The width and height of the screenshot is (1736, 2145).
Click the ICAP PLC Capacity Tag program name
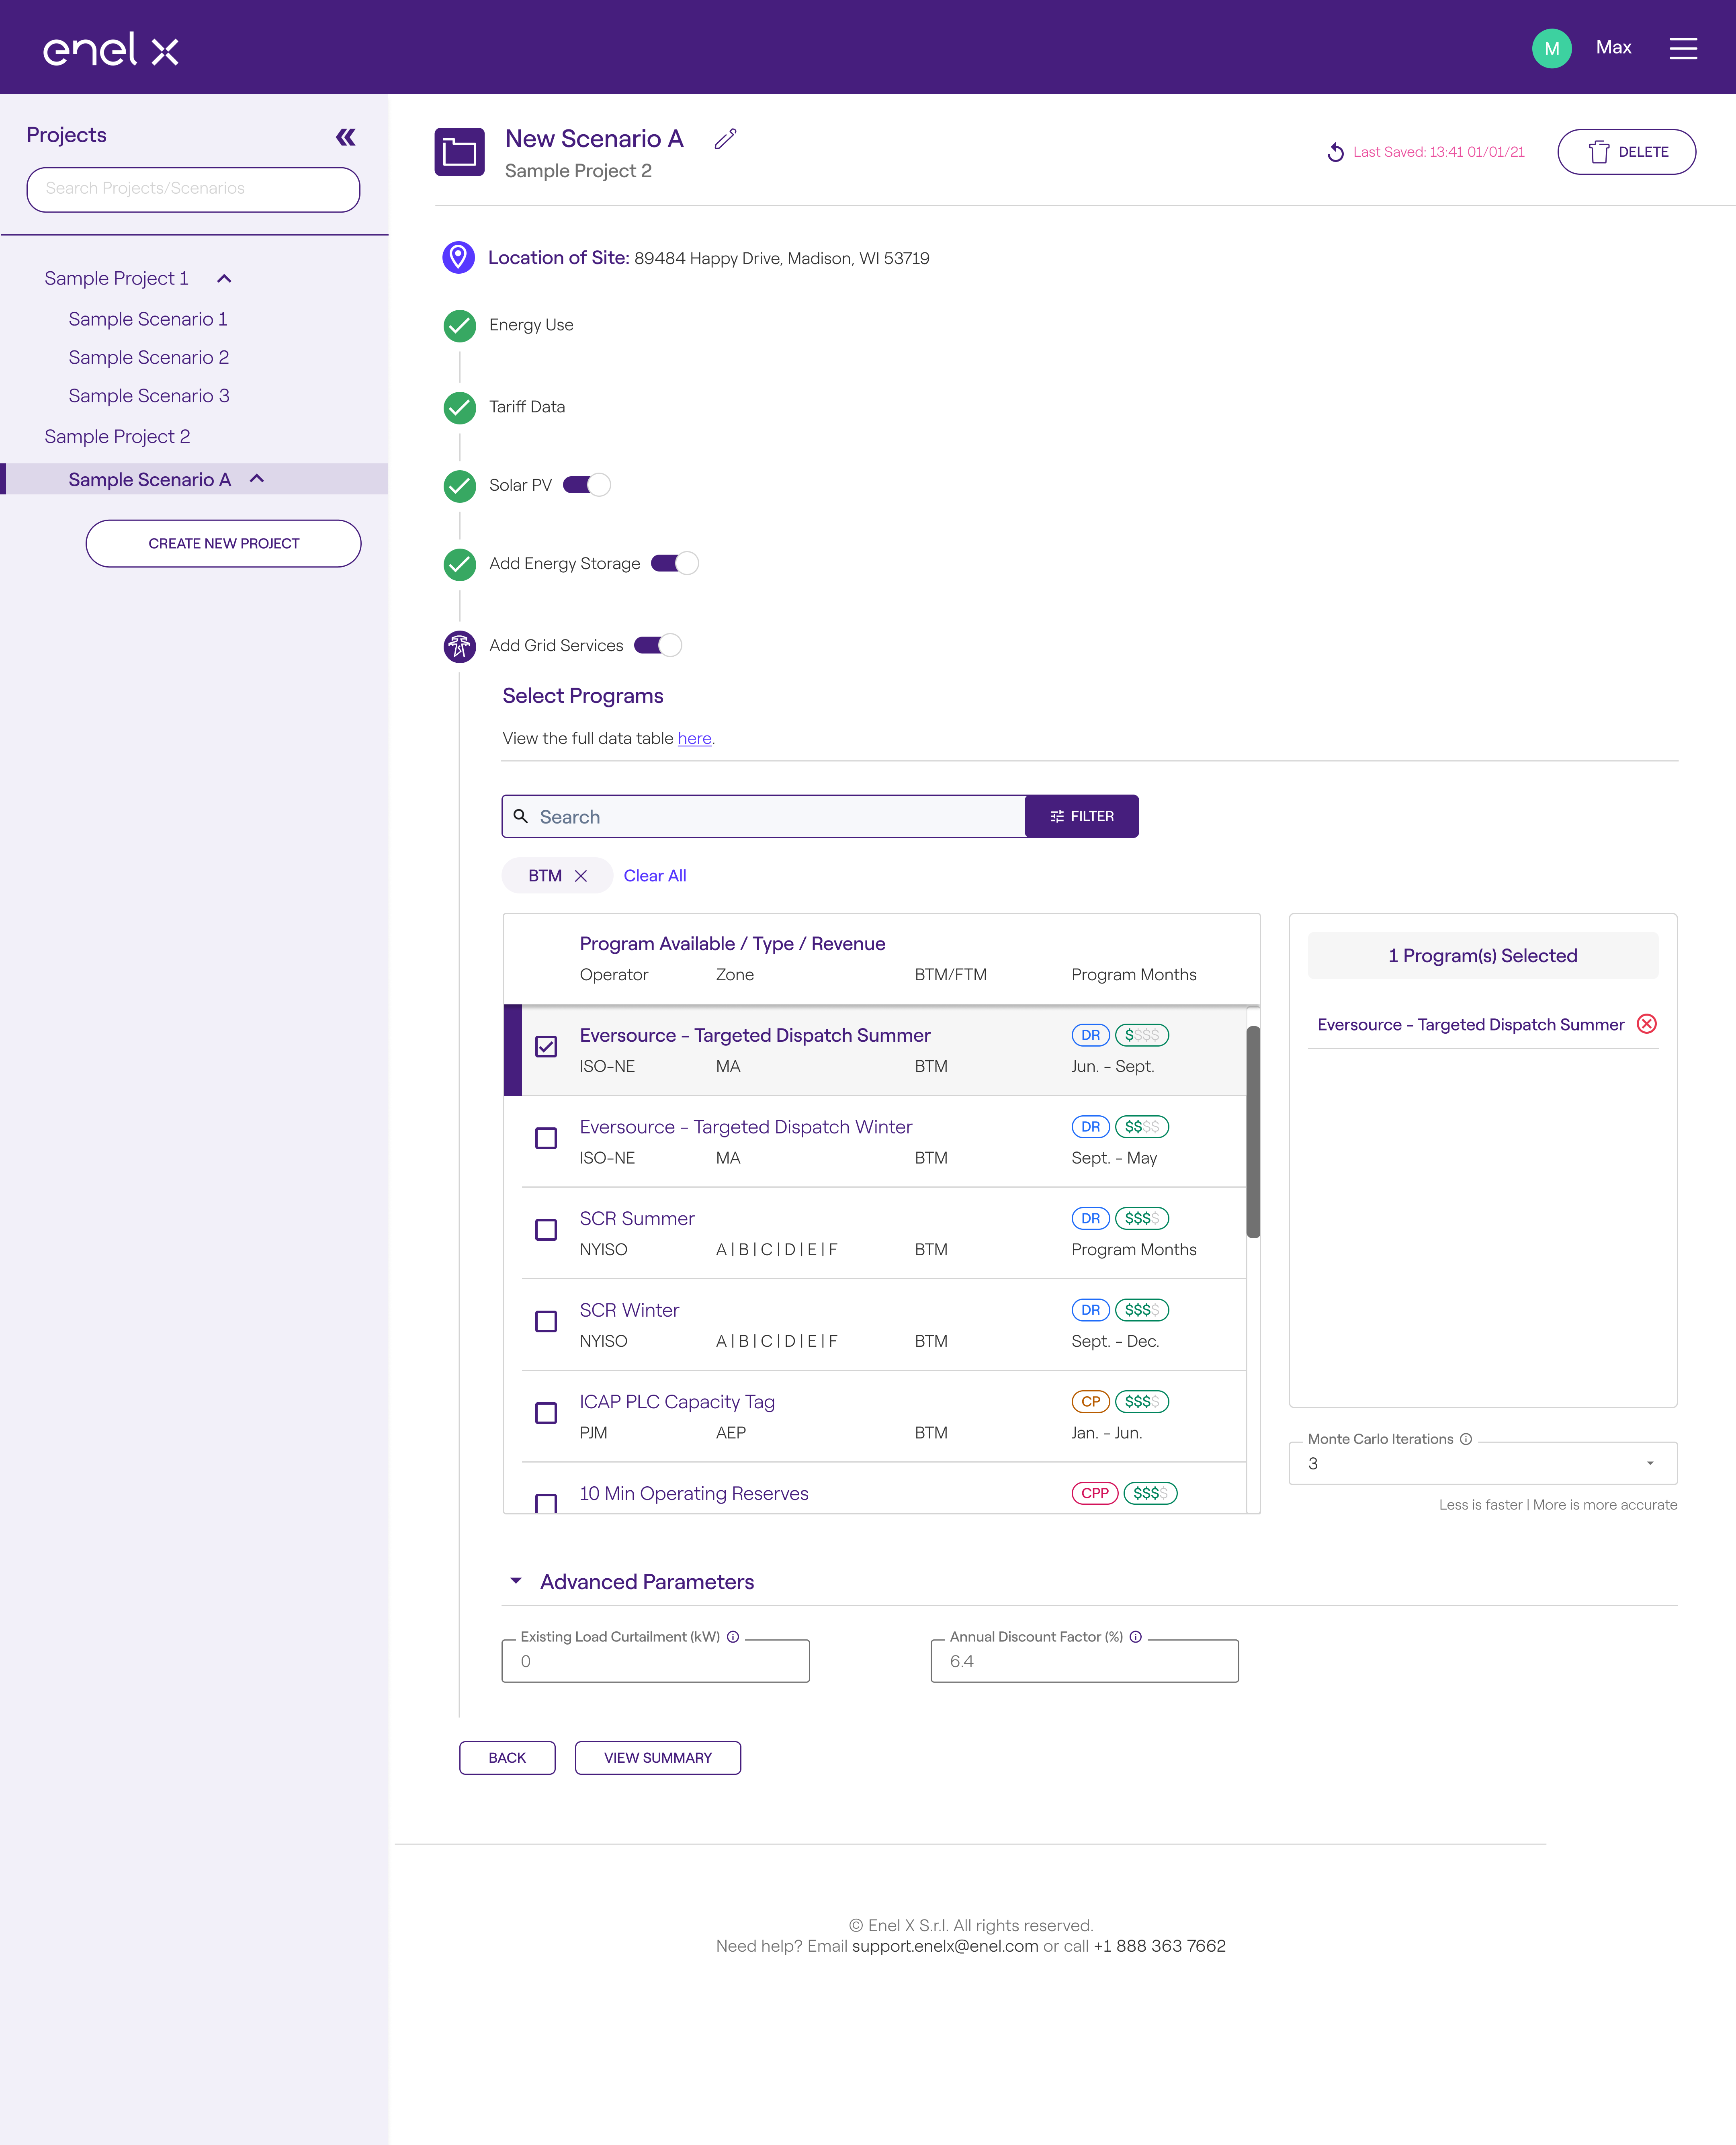(x=677, y=1402)
